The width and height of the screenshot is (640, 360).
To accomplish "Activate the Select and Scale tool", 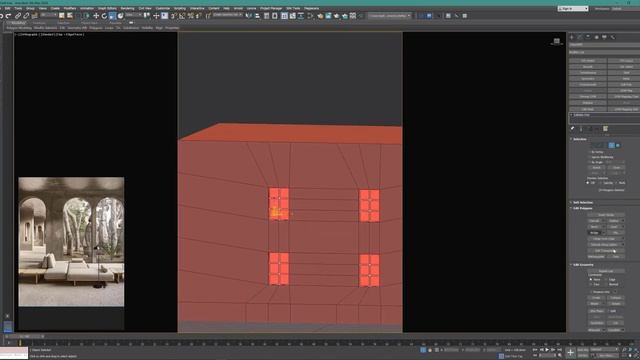I will [112, 16].
